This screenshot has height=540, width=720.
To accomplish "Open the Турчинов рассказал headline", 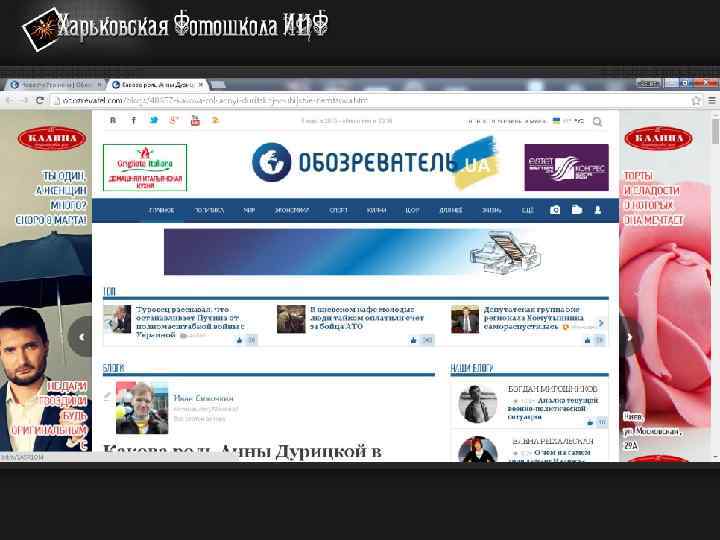I will 190,322.
